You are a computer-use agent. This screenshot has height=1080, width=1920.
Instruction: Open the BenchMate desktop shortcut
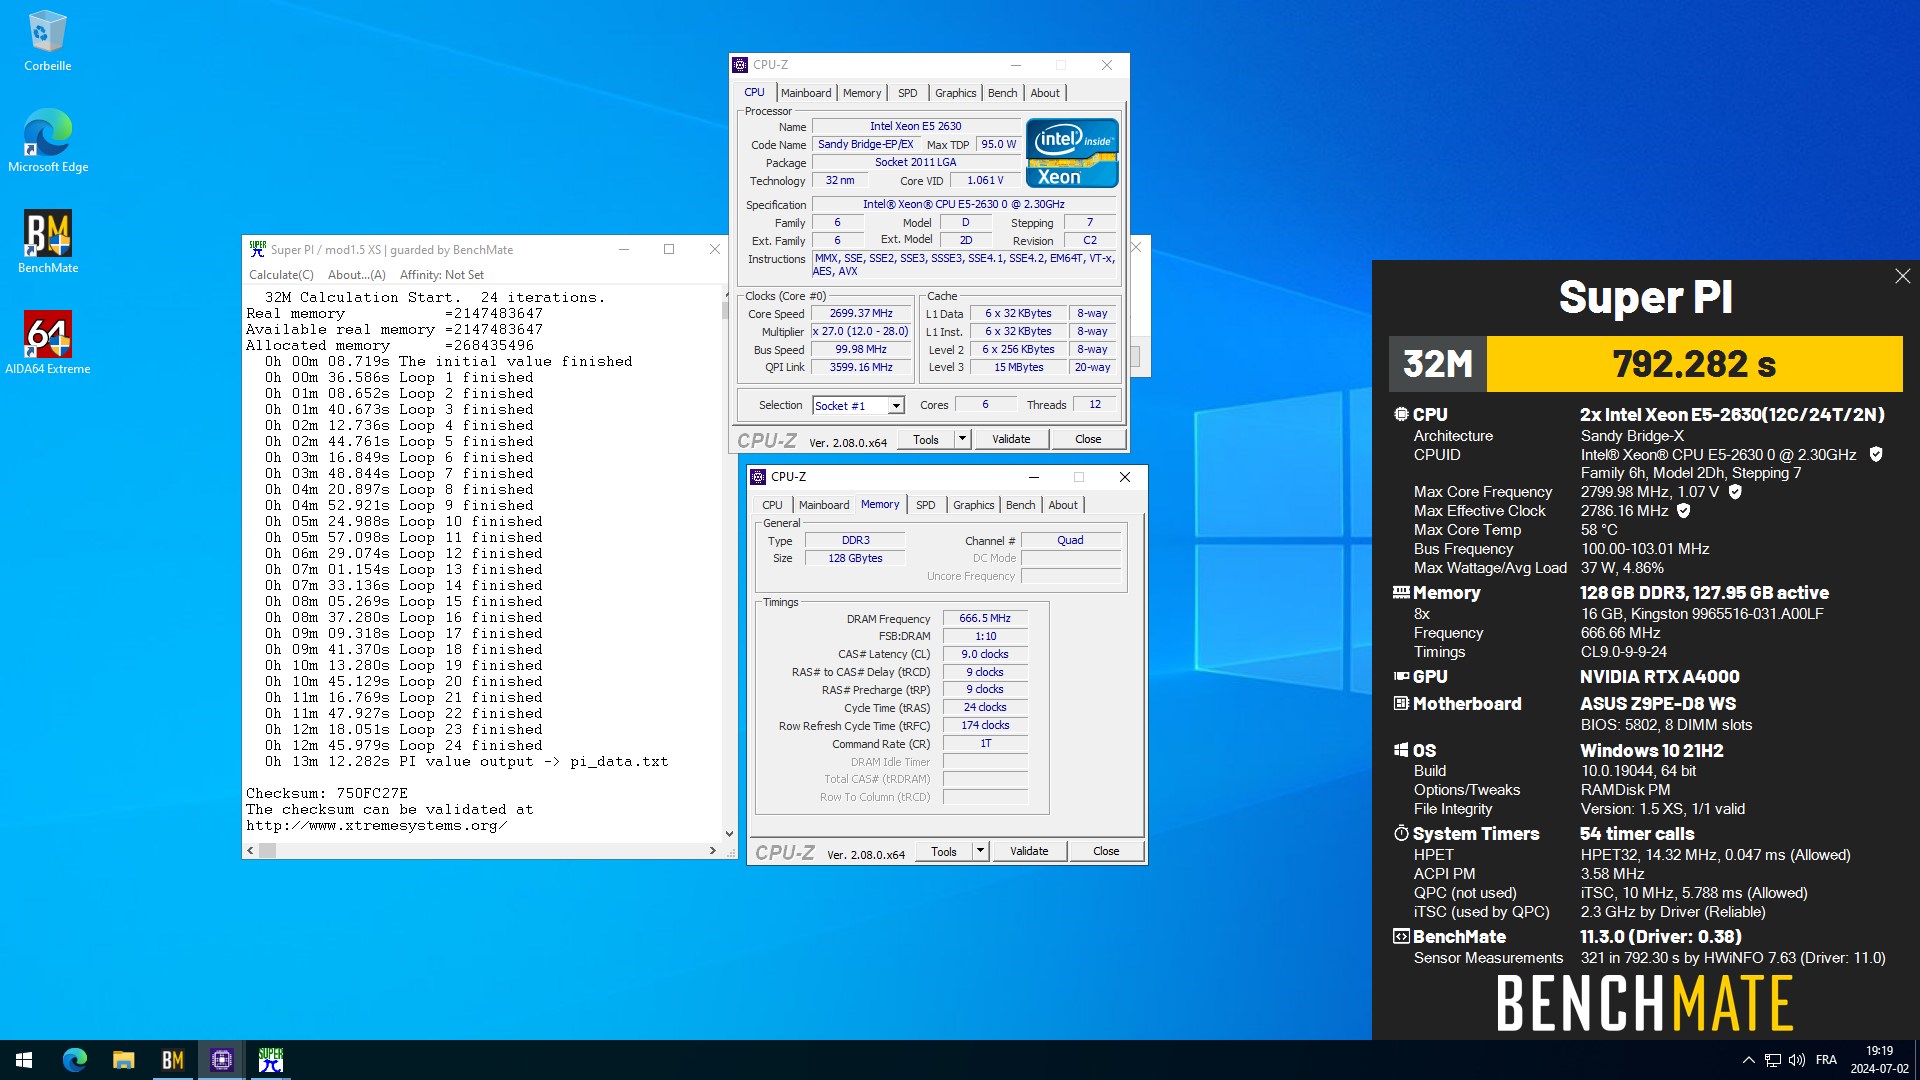tap(47, 242)
